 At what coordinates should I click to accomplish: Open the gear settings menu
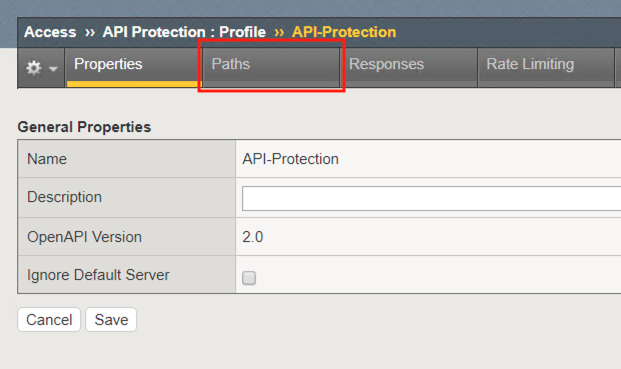[x=34, y=68]
